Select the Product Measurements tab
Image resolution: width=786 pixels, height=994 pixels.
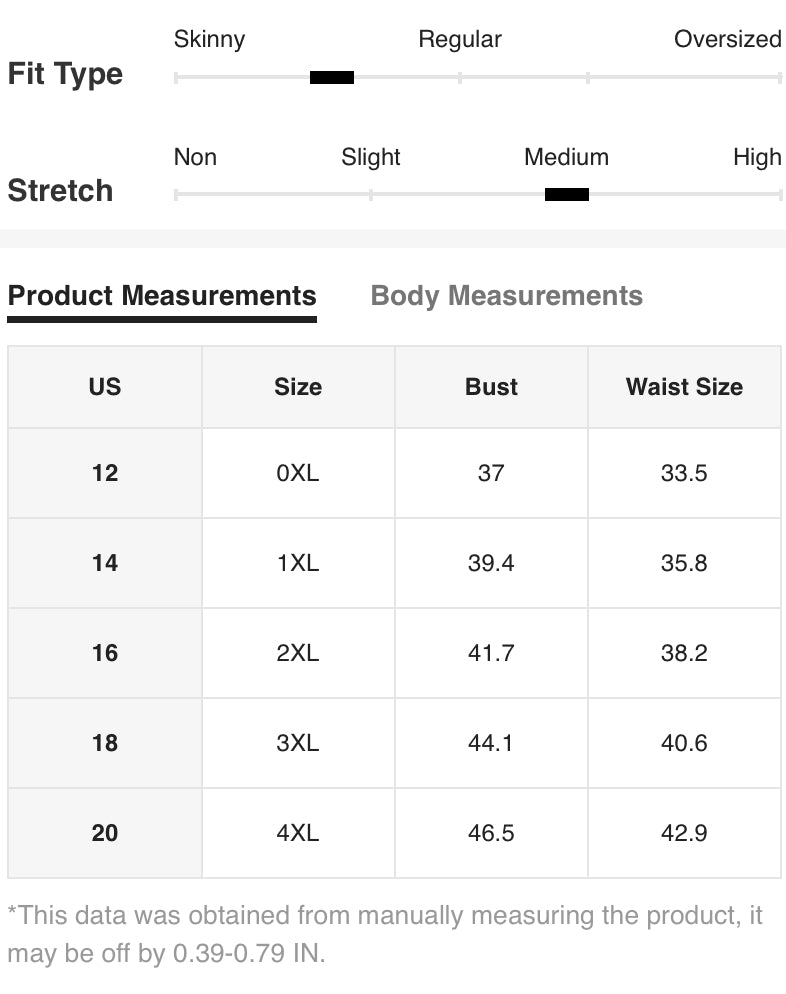click(x=162, y=295)
